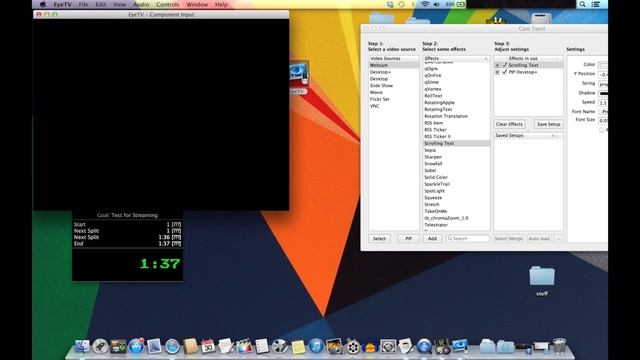Open the EyeTV icon in the Dock

(x=460, y=347)
